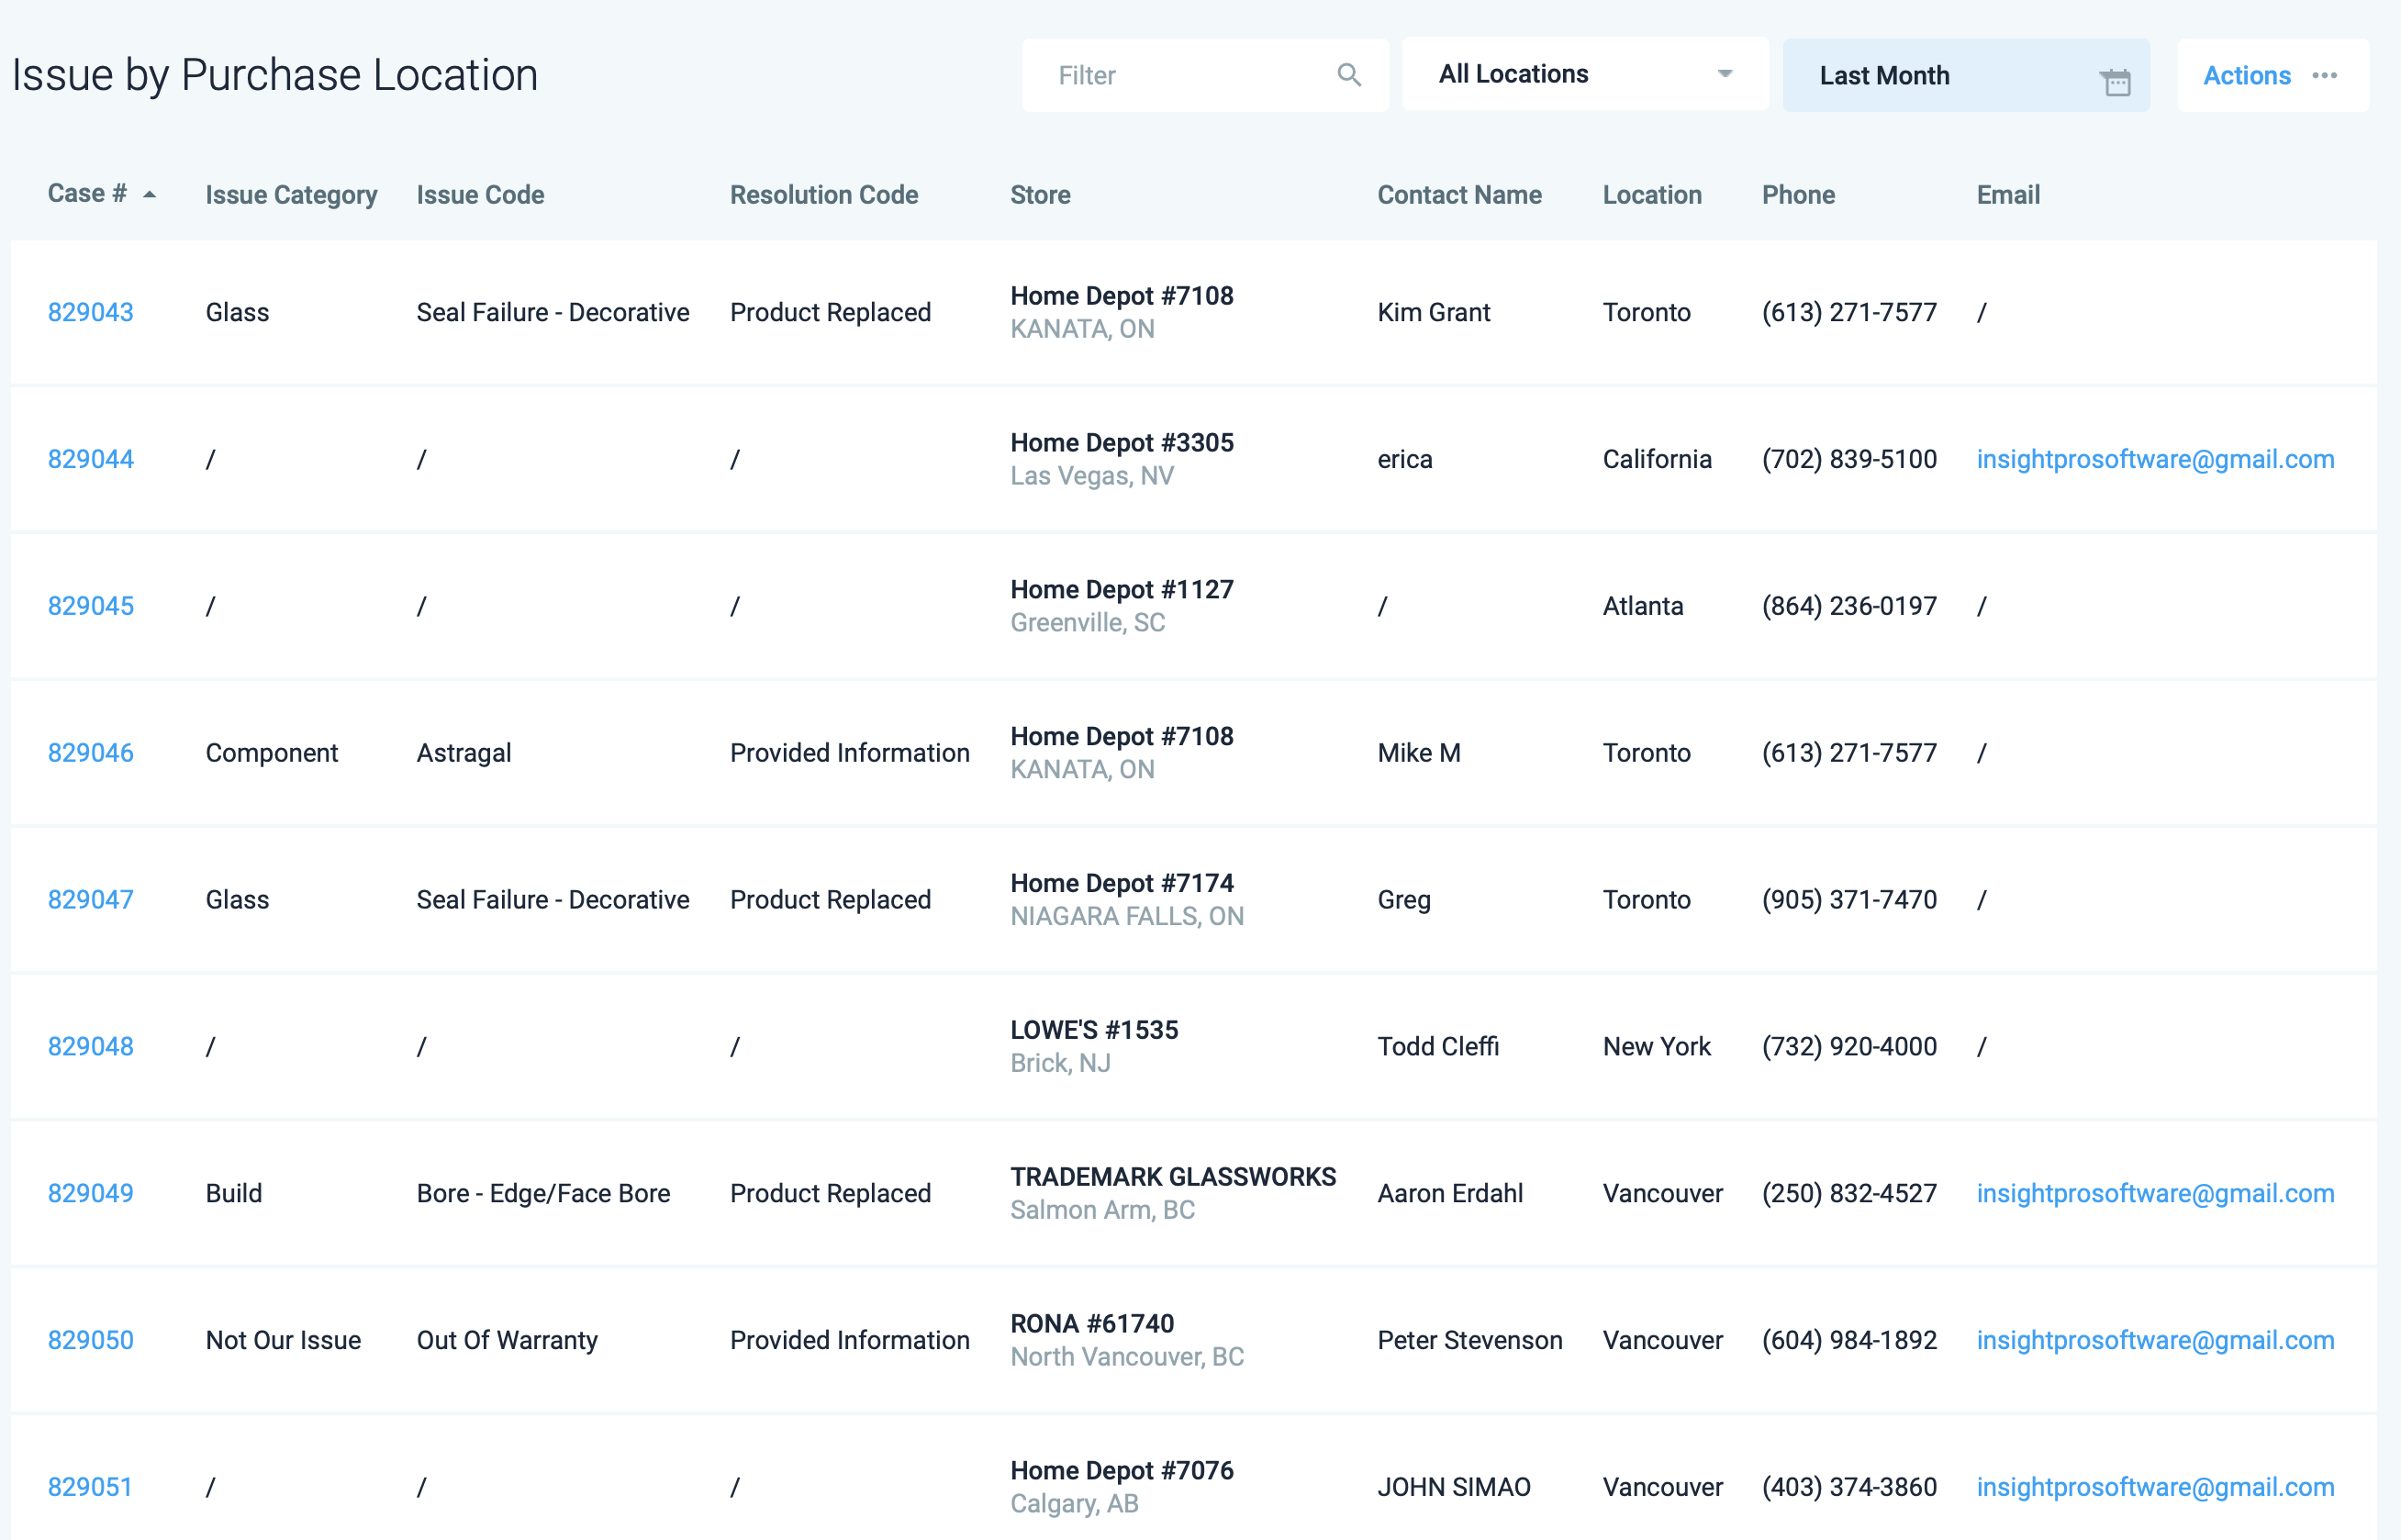Click the contact name Greg
2401x1540 pixels.
pyautogui.click(x=1404, y=901)
